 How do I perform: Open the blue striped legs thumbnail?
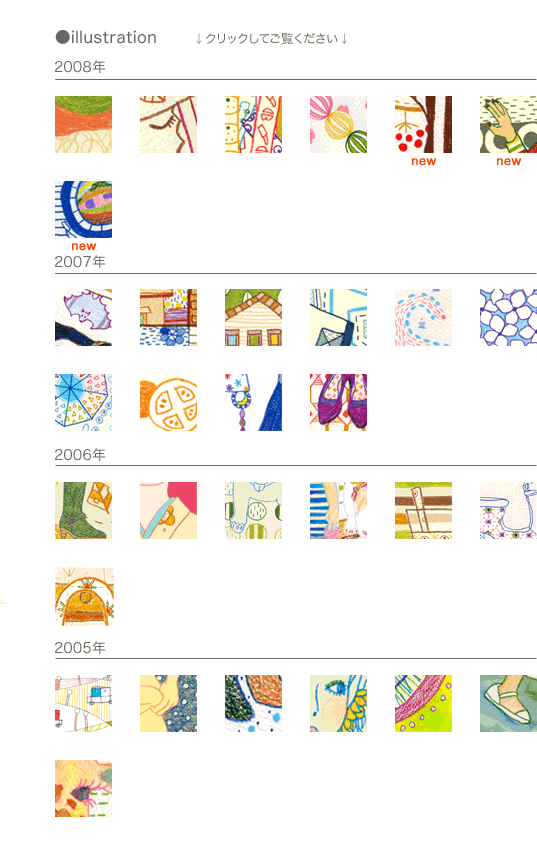click(338, 510)
